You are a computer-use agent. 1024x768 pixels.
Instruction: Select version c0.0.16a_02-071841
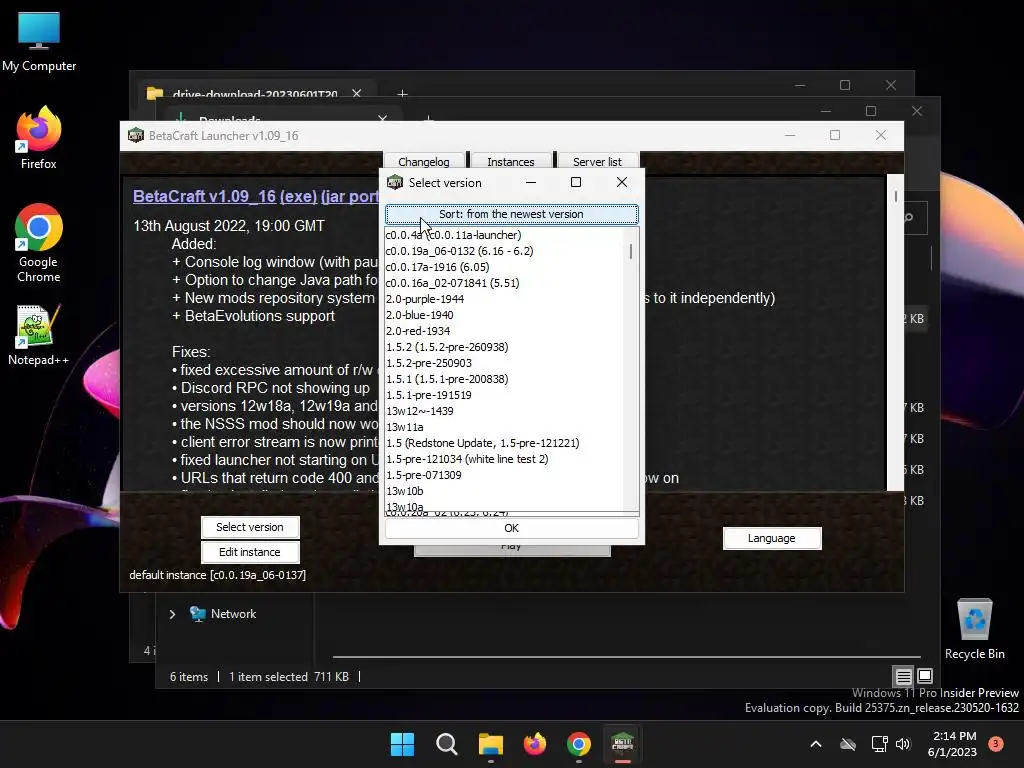tap(504, 283)
